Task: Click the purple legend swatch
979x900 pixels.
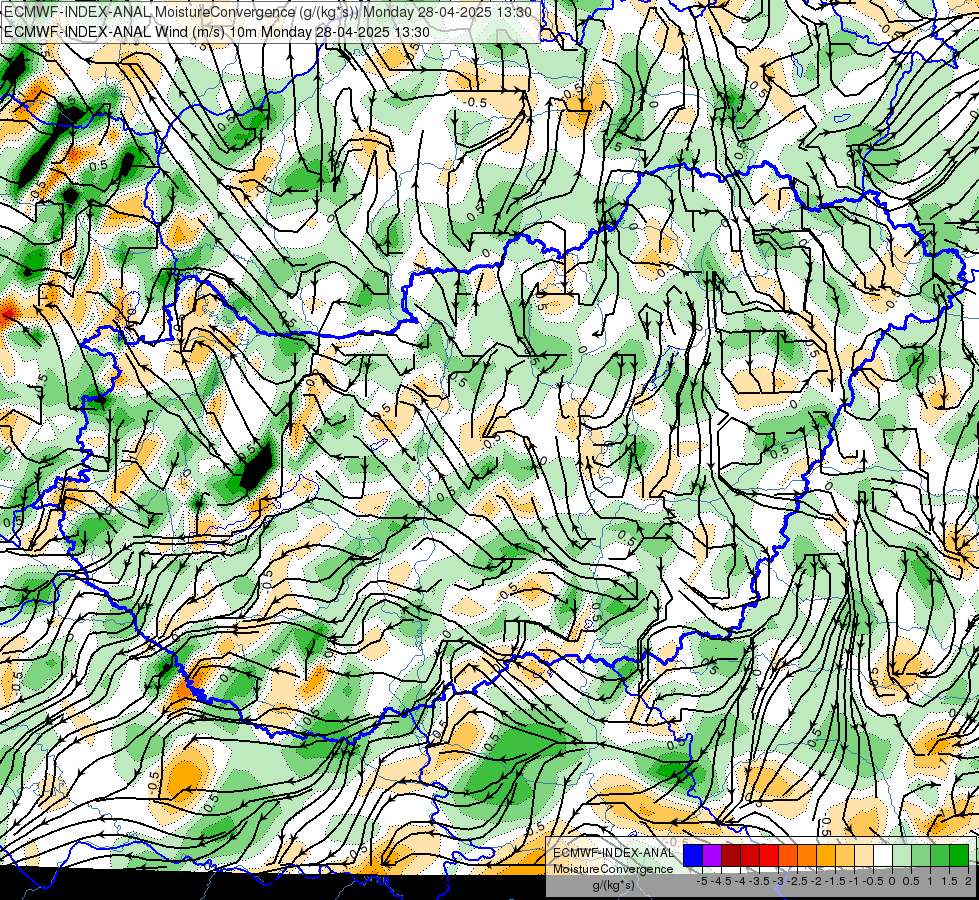Action: pos(712,855)
